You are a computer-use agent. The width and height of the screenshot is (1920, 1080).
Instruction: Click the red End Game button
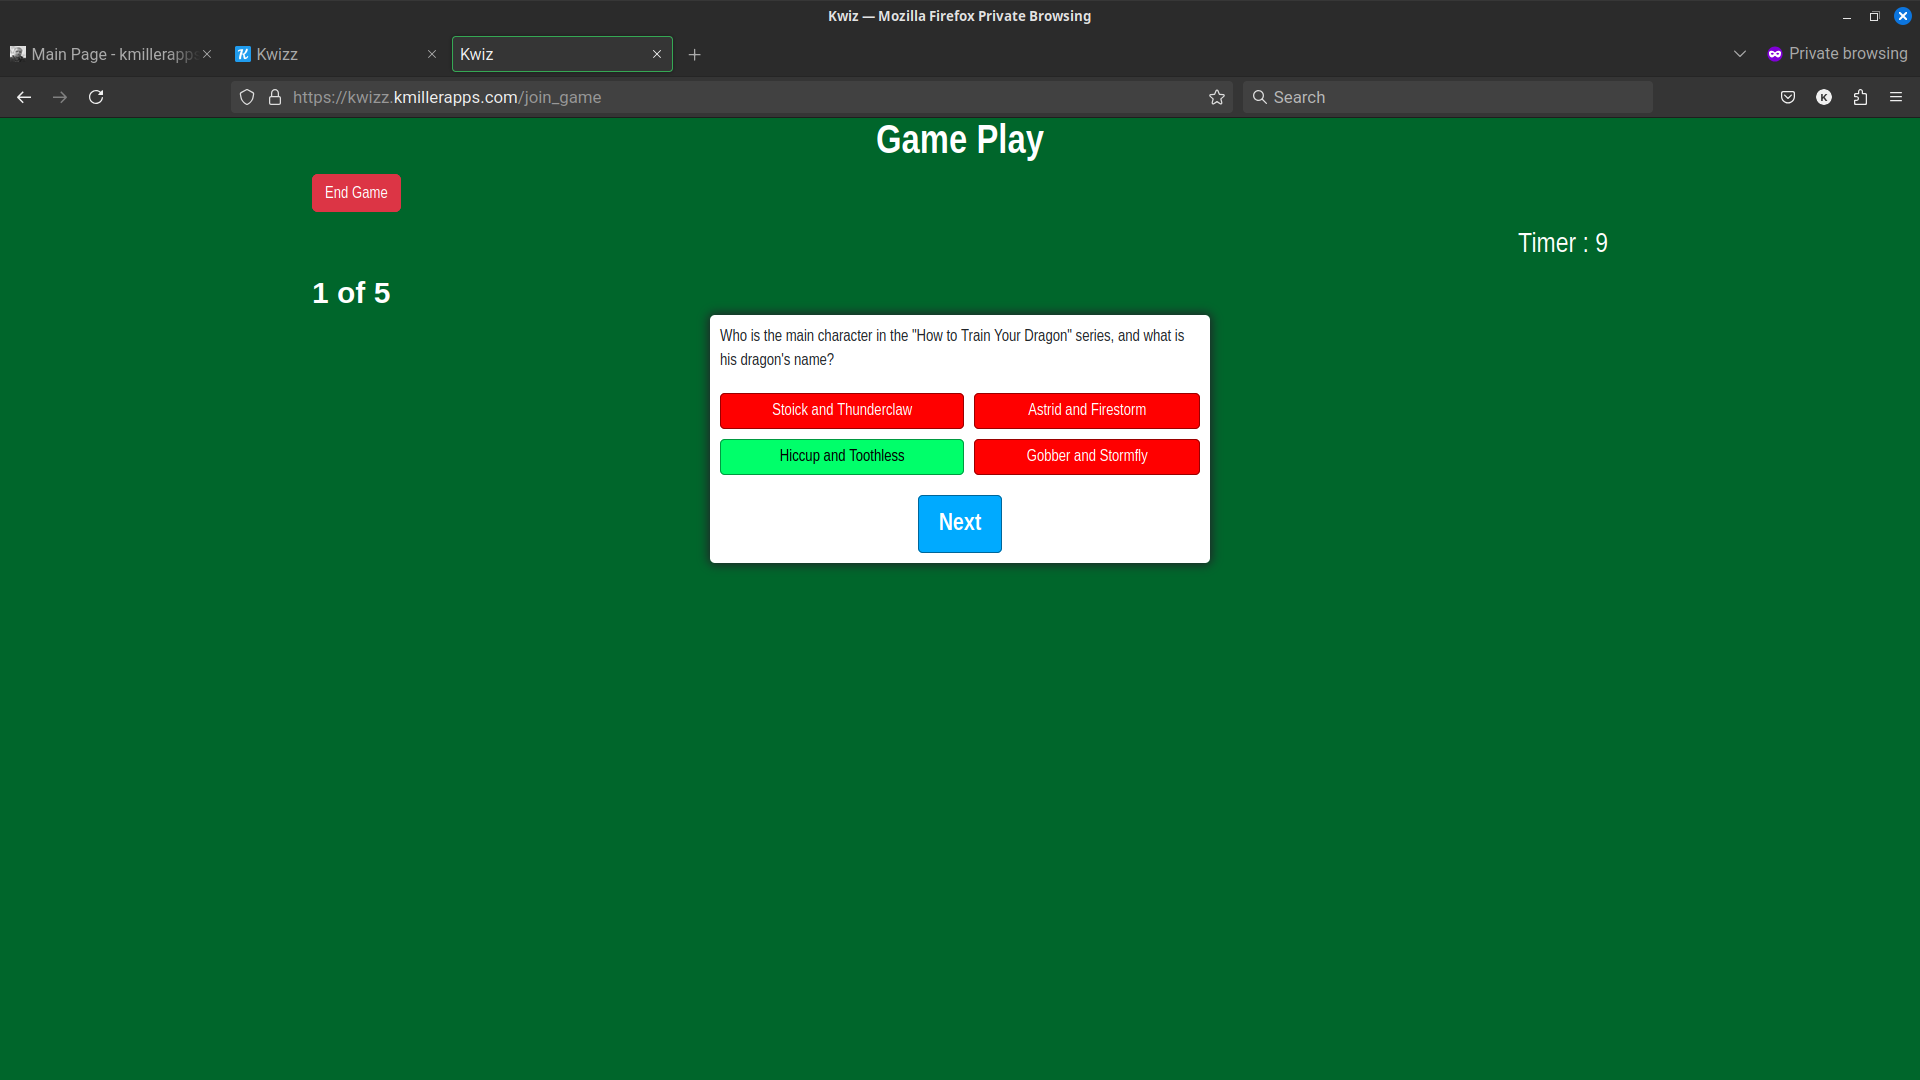pyautogui.click(x=356, y=193)
